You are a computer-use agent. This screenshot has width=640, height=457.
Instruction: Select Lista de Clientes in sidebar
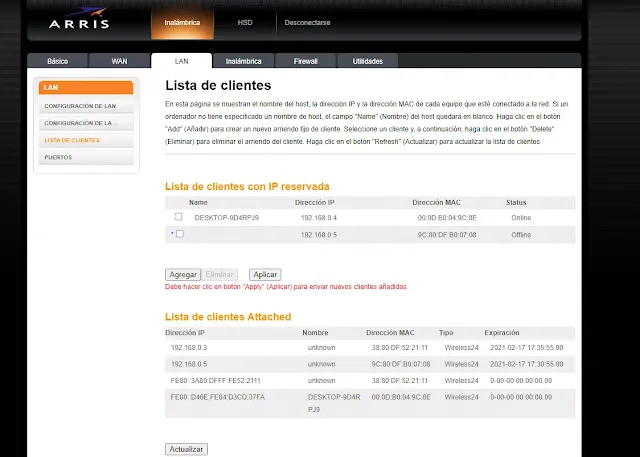pos(86,140)
